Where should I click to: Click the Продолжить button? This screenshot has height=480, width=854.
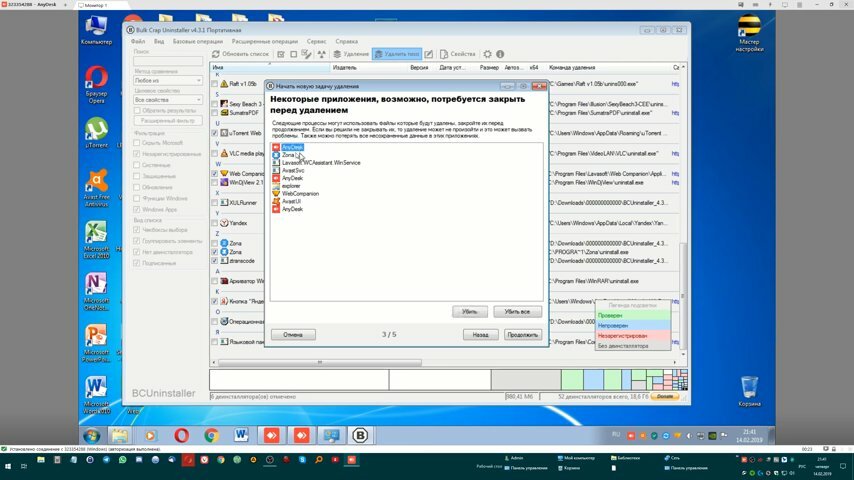[x=522, y=335]
